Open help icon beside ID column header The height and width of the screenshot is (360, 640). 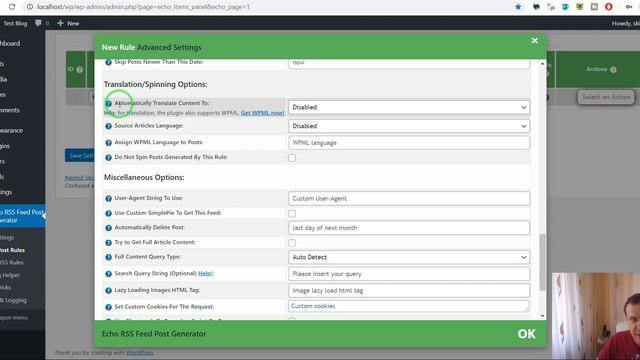(80, 70)
